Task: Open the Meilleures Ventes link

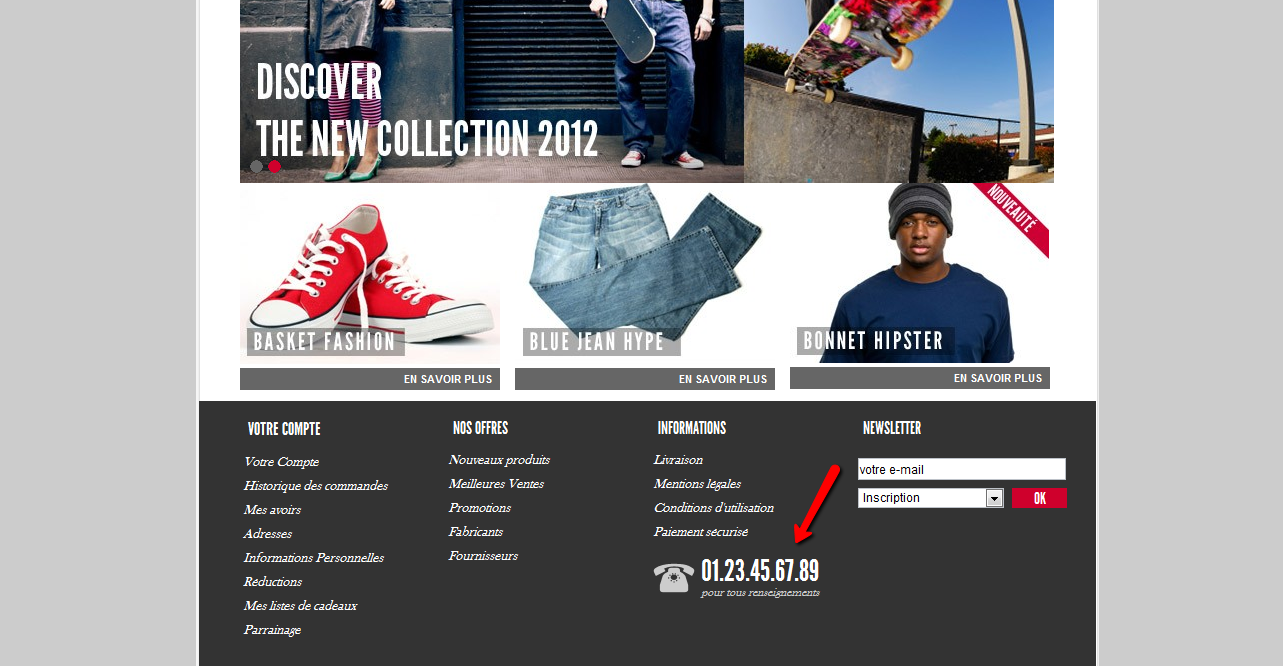Action: [x=496, y=484]
